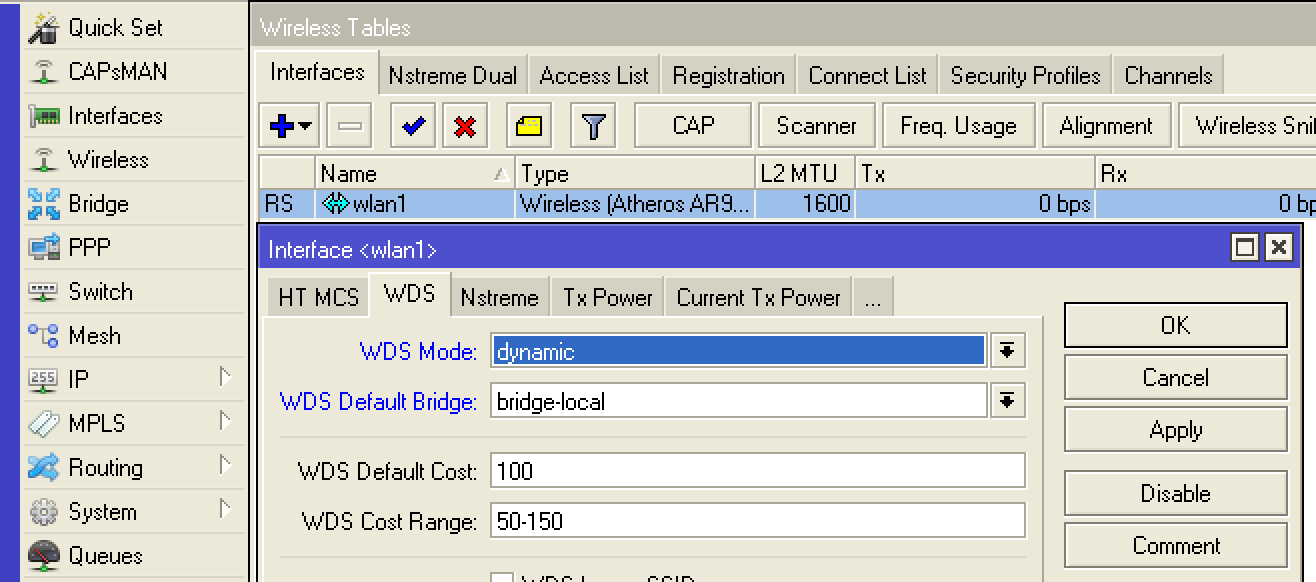Image resolution: width=1316 pixels, height=582 pixels.
Task: Click the Disable button in the dialog
Action: [1175, 494]
